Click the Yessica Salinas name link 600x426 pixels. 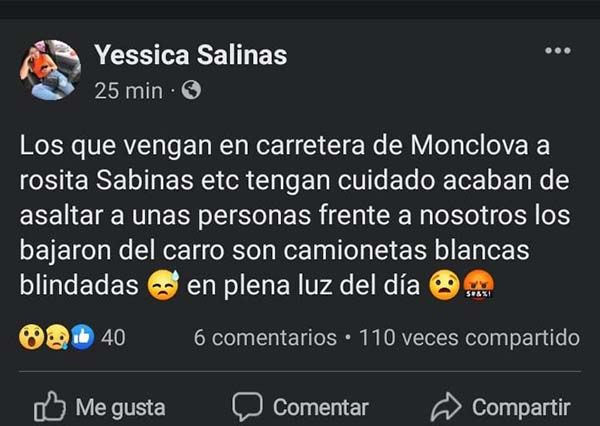[190, 55]
